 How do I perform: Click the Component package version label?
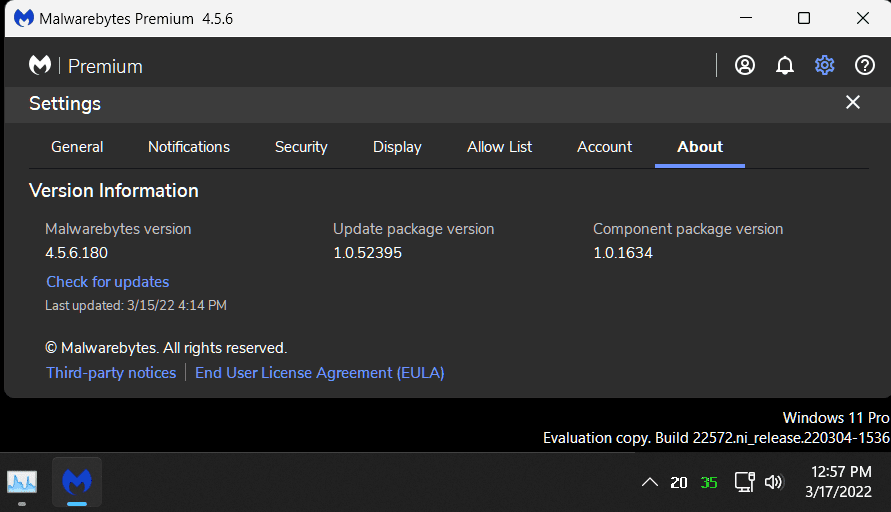point(688,229)
